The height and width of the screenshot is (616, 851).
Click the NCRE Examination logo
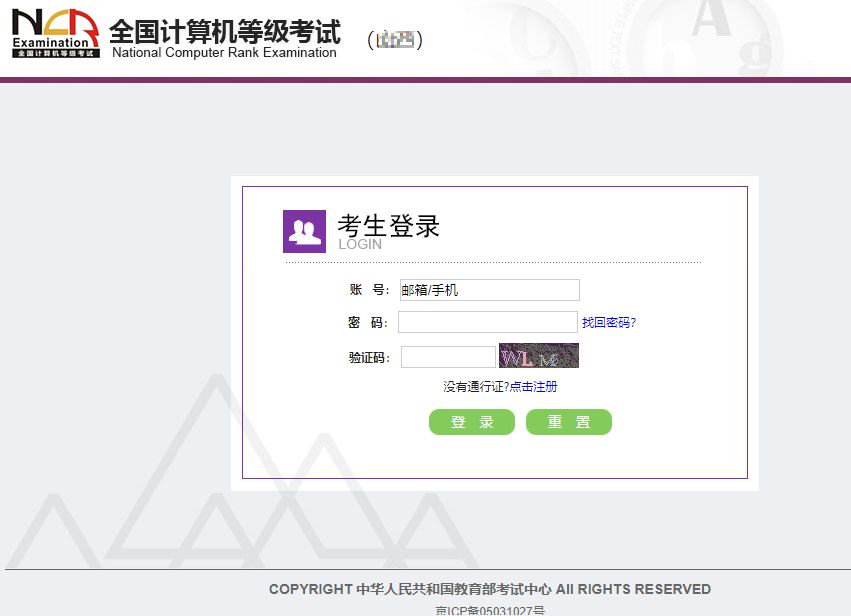[55, 33]
